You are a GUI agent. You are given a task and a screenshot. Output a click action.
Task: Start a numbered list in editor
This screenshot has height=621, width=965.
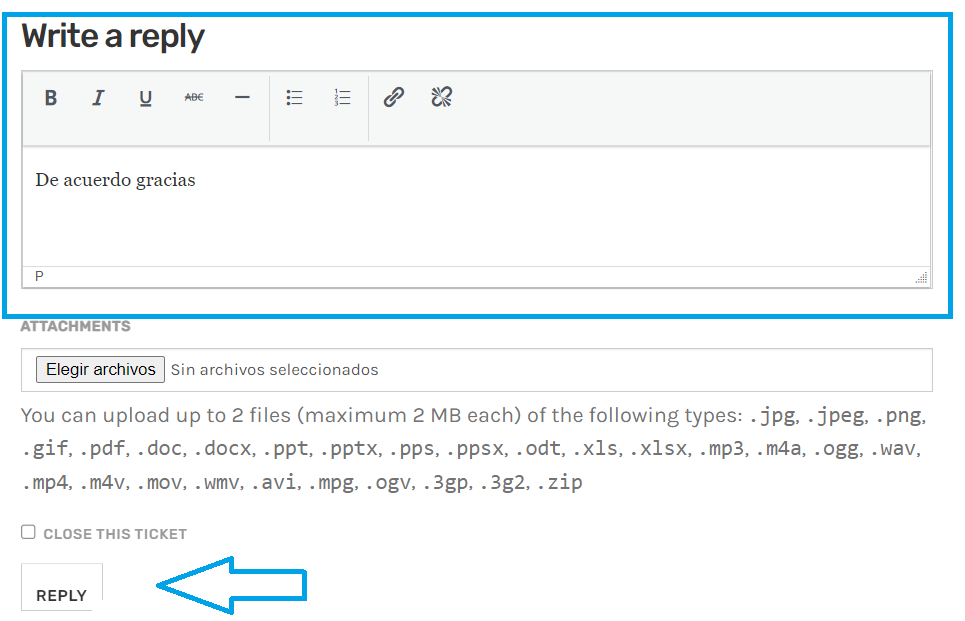[342, 98]
